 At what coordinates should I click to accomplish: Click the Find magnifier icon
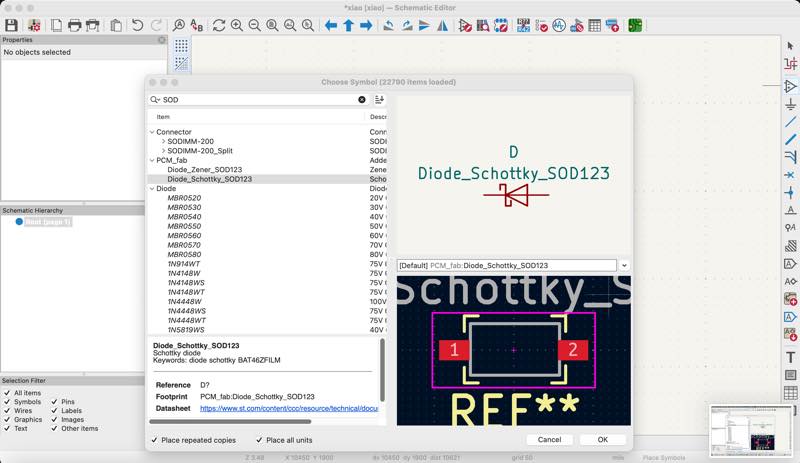179,25
